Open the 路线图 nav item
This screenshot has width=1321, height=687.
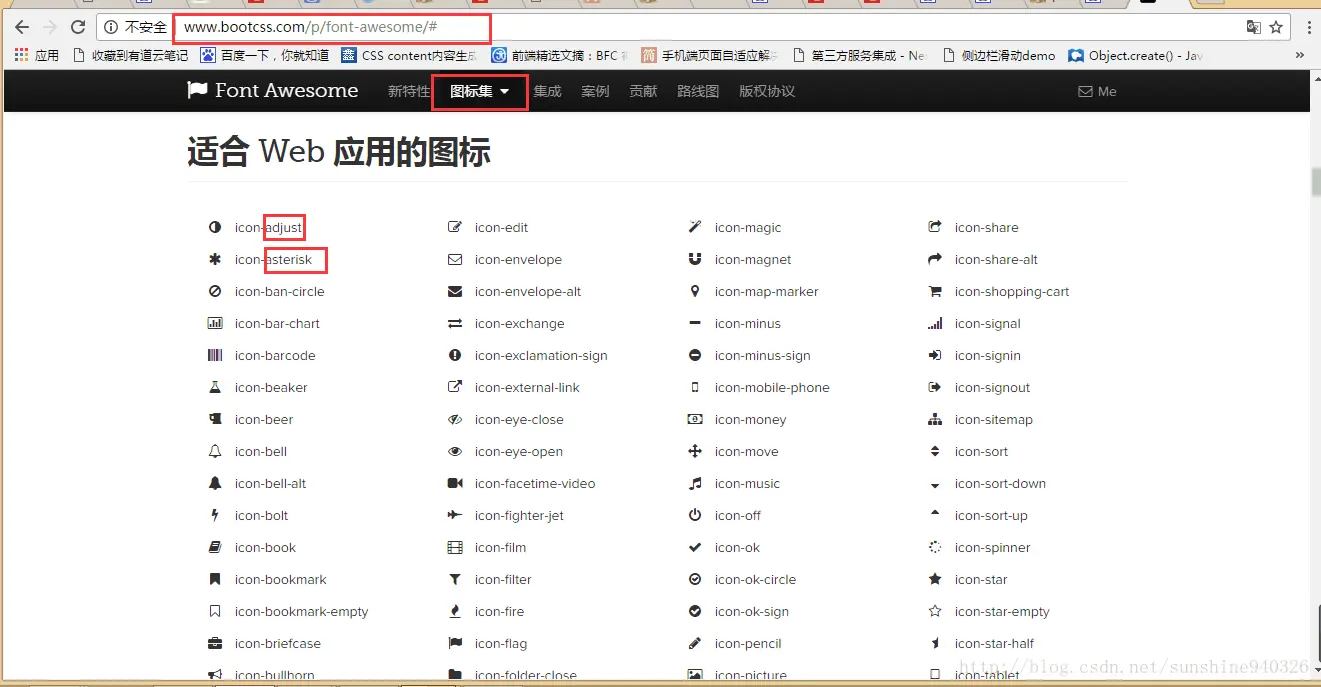(698, 91)
